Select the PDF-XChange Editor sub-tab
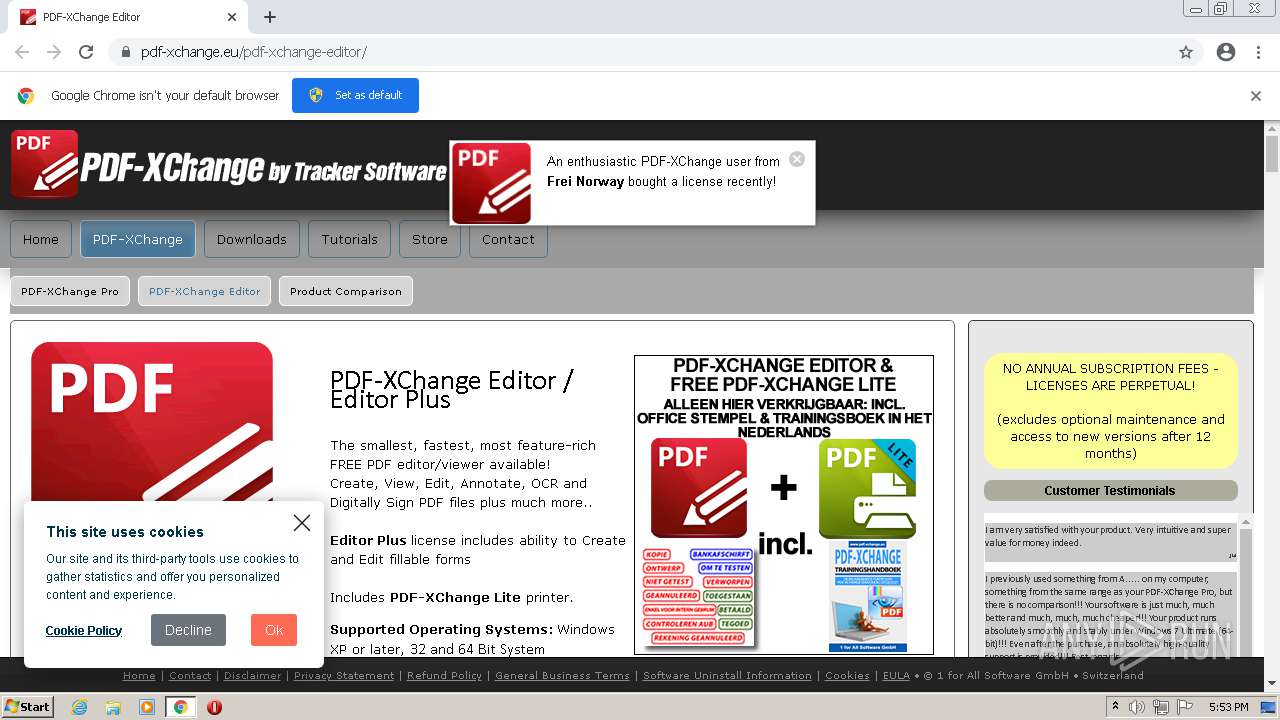This screenshot has width=1280, height=720. pos(205,291)
